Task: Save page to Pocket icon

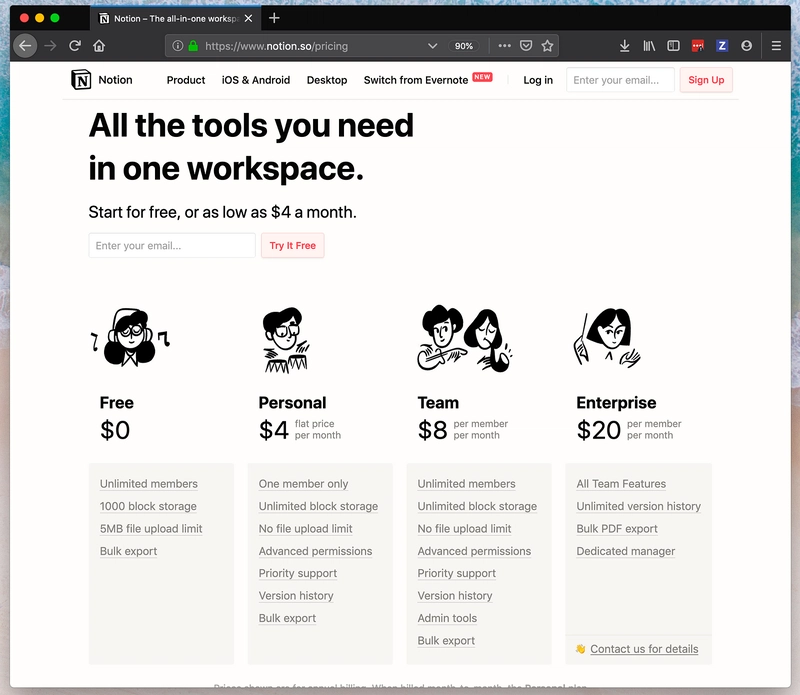Action: point(526,46)
